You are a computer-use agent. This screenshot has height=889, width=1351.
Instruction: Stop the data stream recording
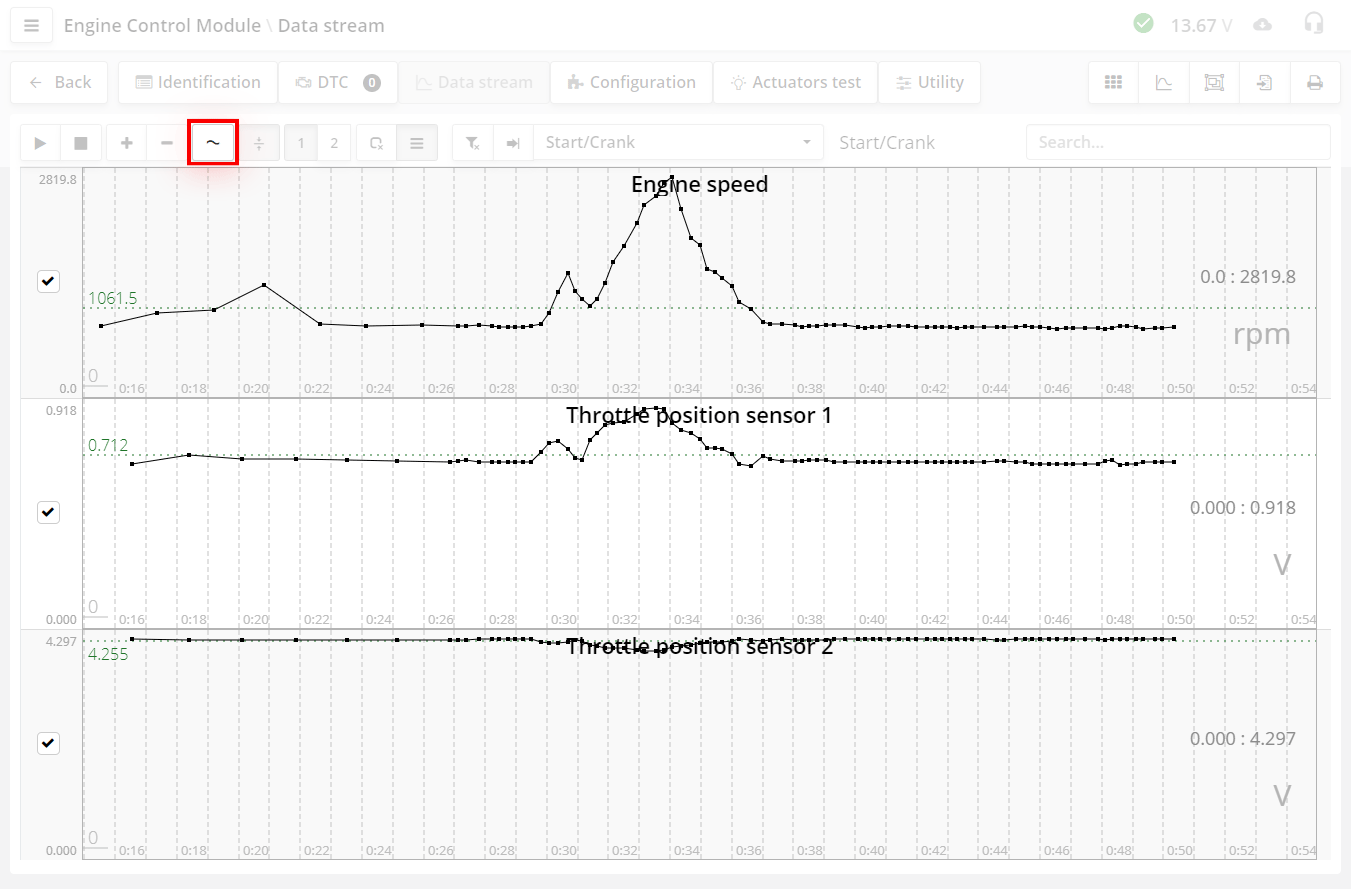tap(80, 143)
